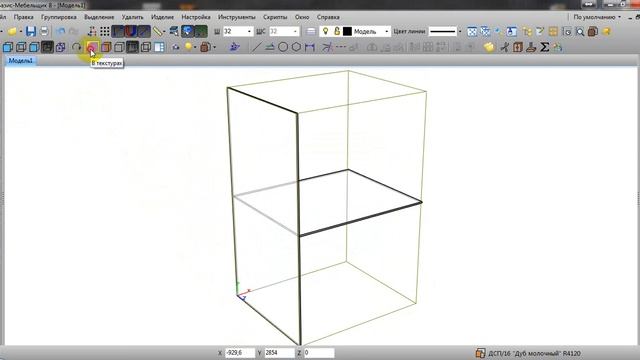
Task: Click the magnifier search icon at top right
Action: [580, 31]
